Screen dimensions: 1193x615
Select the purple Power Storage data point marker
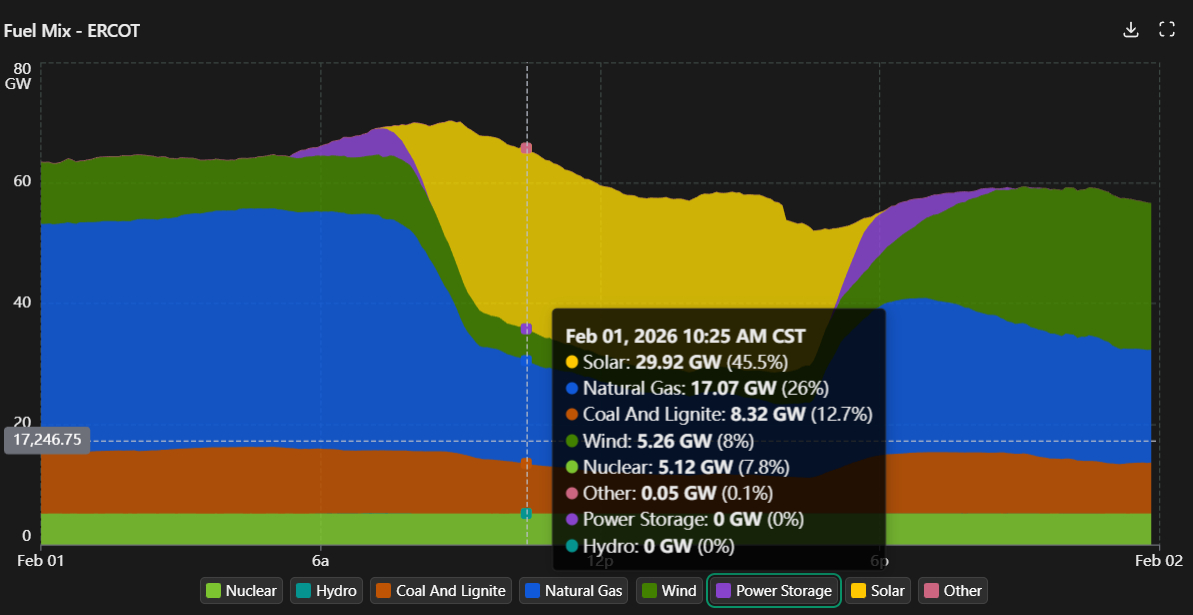tap(526, 329)
